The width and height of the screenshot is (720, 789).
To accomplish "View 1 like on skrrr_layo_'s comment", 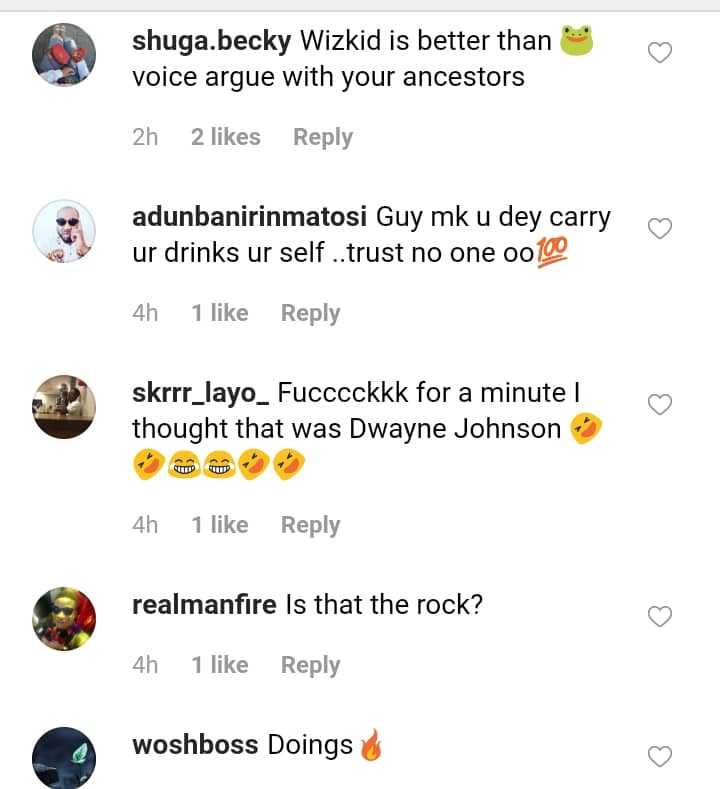I will (220, 525).
